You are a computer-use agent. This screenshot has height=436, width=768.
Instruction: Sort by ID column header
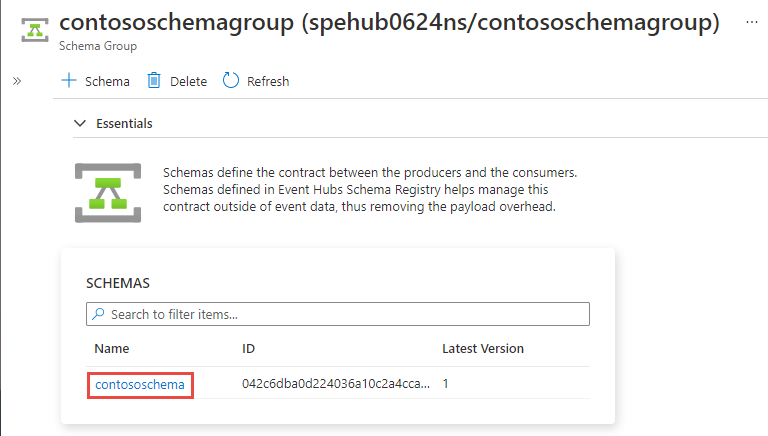coord(248,348)
